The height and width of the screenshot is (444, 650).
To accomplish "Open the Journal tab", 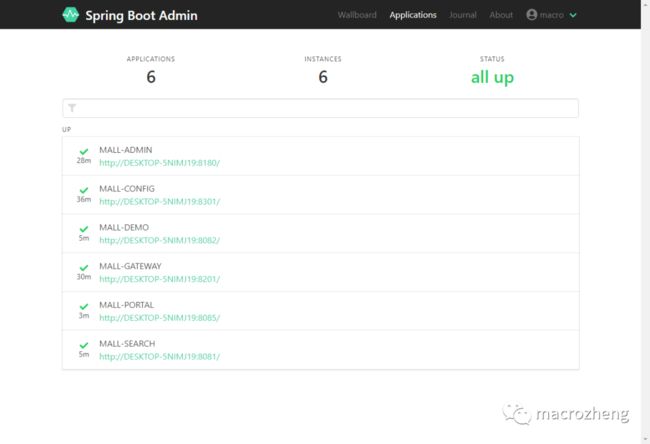I will (463, 15).
